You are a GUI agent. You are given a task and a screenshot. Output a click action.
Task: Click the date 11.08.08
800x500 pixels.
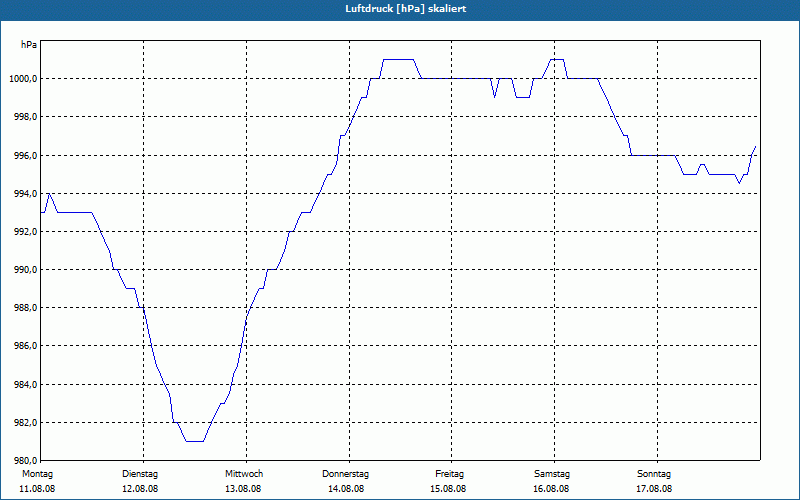[37, 489]
